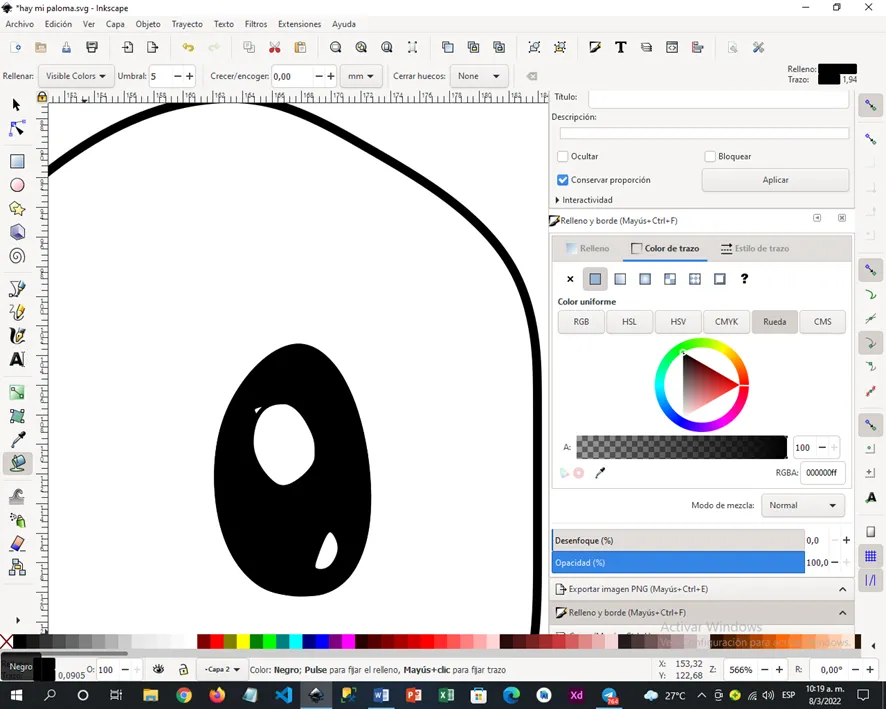Increase the Umbral value with plus
The image size is (886, 709).
point(189,76)
